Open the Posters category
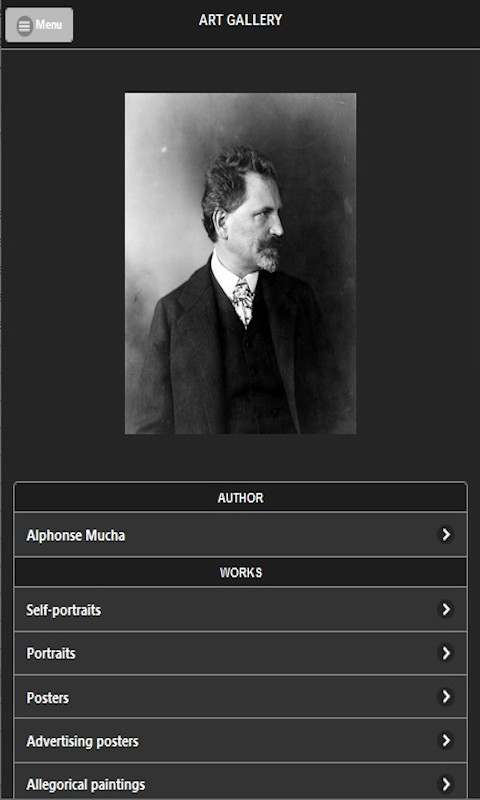This screenshot has height=800, width=480. [x=240, y=697]
